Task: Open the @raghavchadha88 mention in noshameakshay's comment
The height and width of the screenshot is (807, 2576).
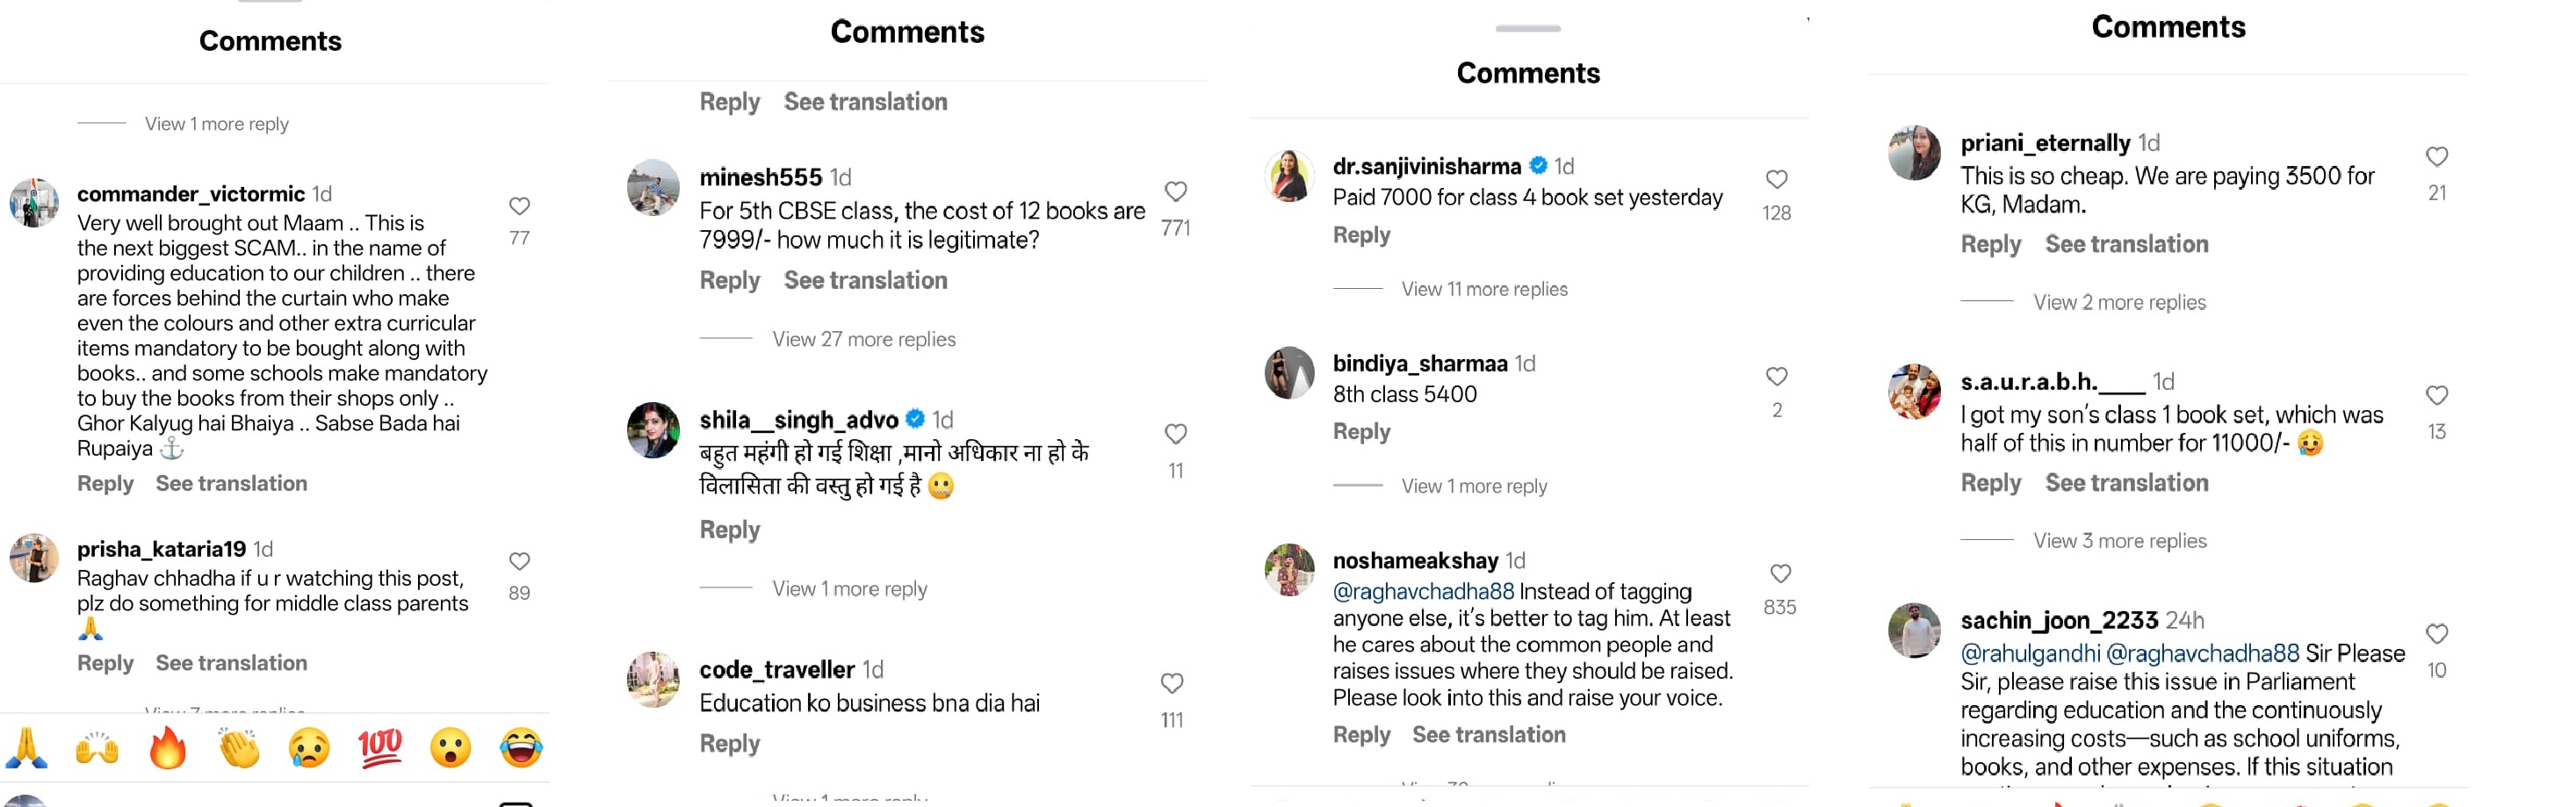Action: [x=1422, y=591]
